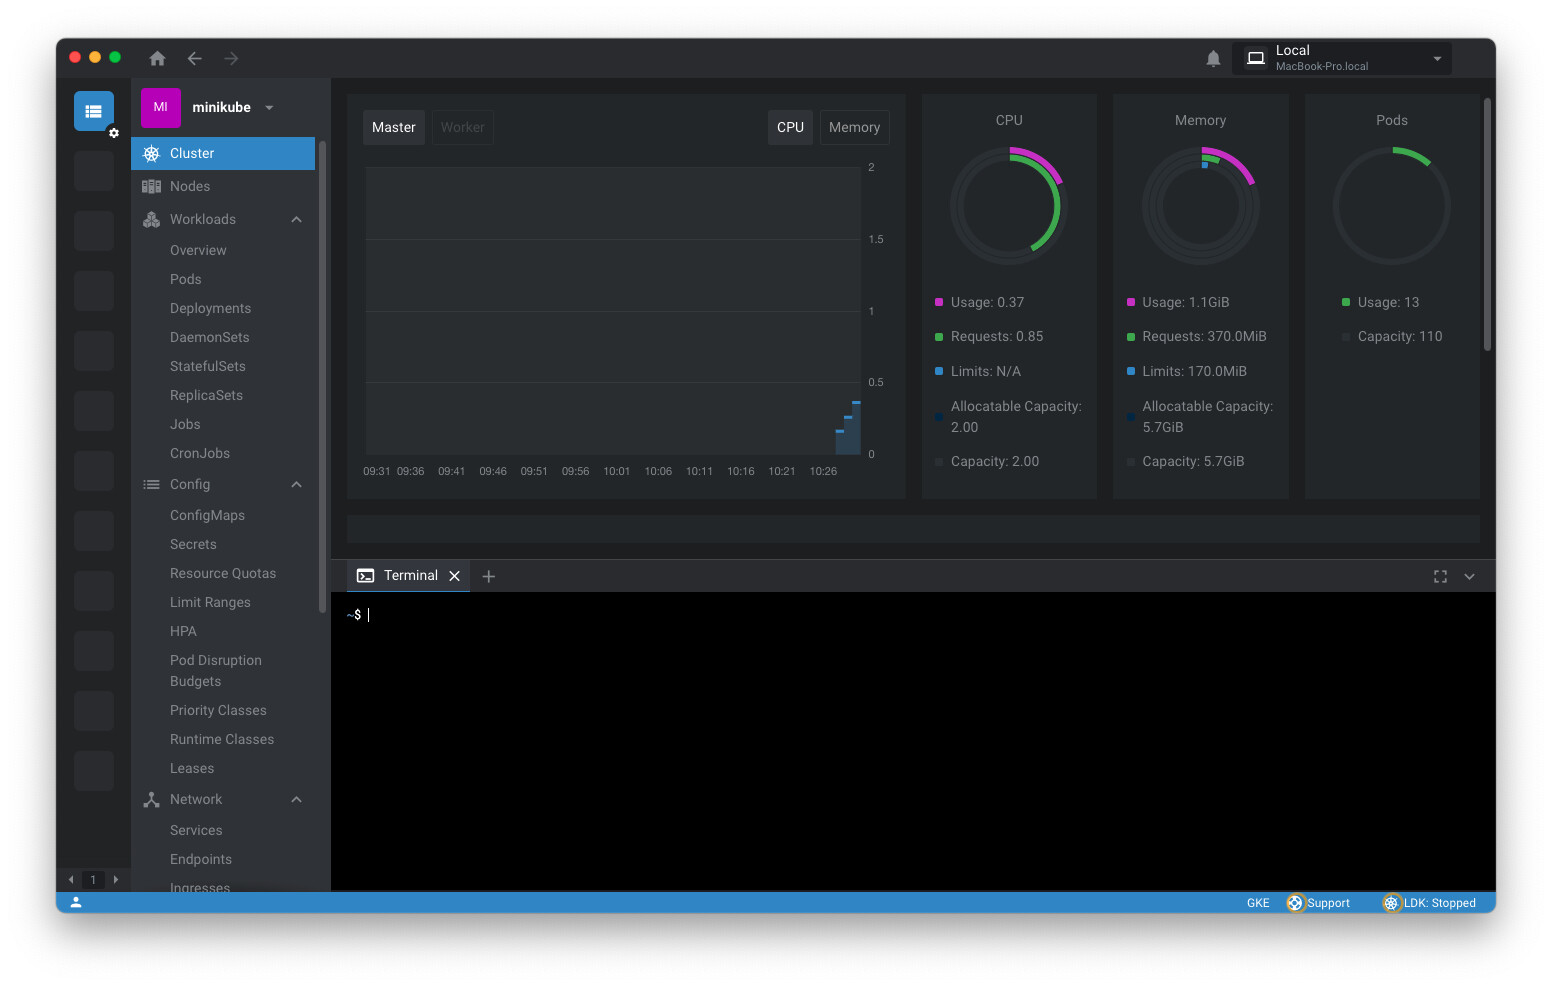Go back using the left arrow icon
This screenshot has width=1552, height=987.
click(x=195, y=59)
